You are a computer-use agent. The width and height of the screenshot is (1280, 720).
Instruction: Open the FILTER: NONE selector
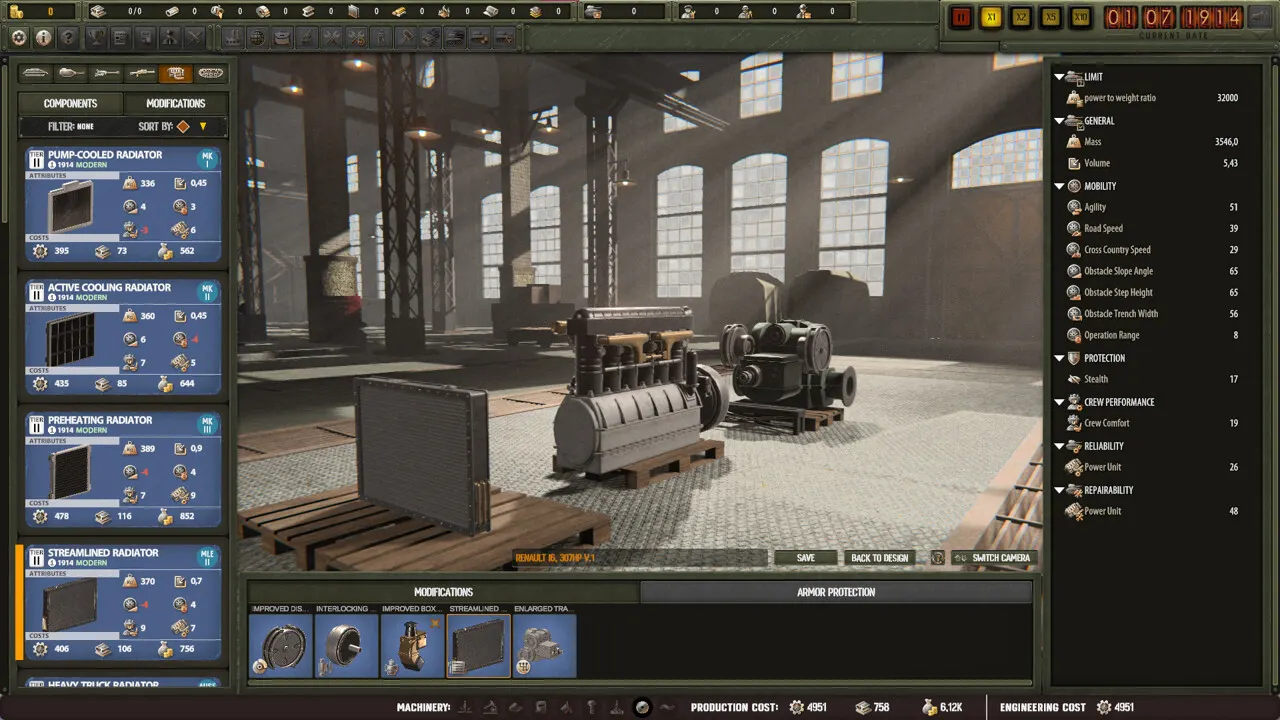point(71,127)
